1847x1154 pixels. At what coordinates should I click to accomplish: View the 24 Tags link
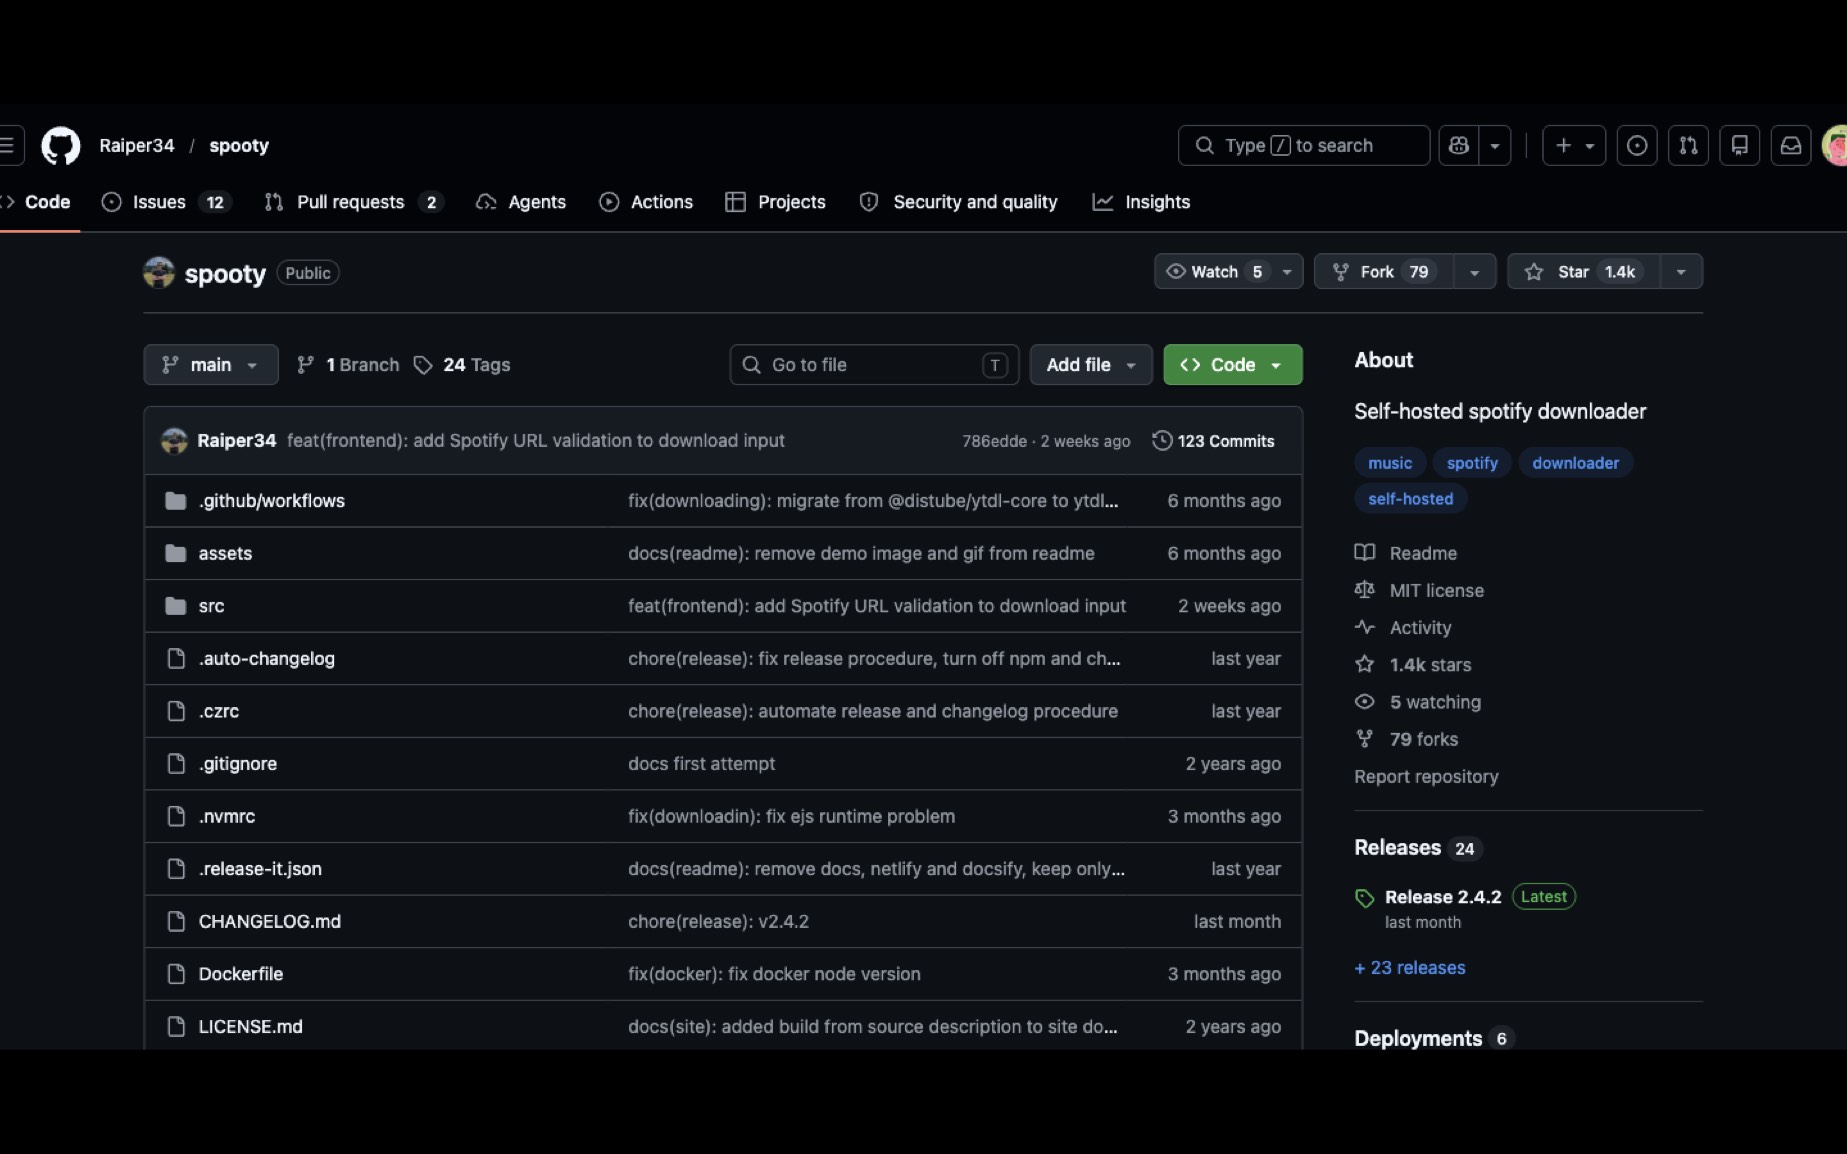462,365
